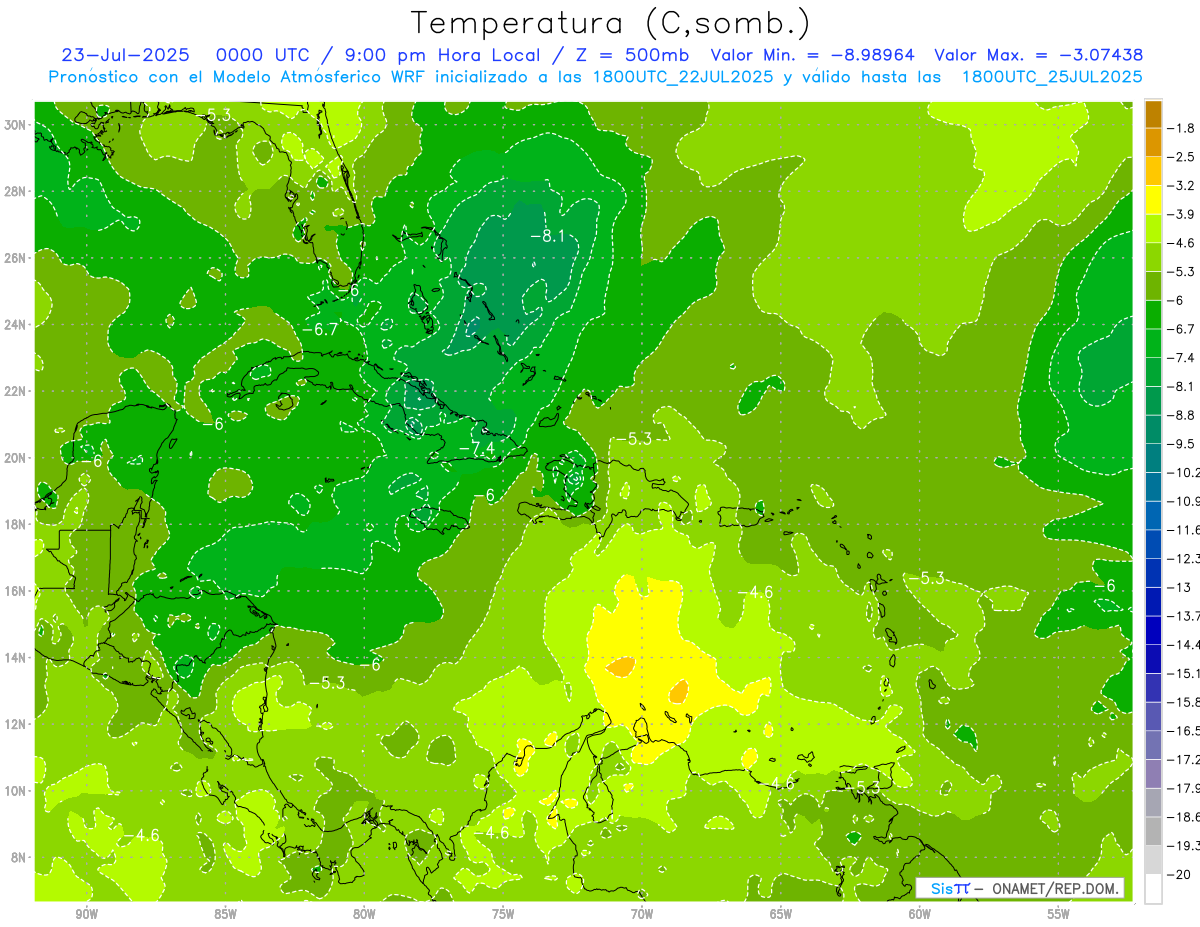The width and height of the screenshot is (1200, 927).
Task: Click the -8.1 contour label over the Bahamas
Action: click(549, 236)
